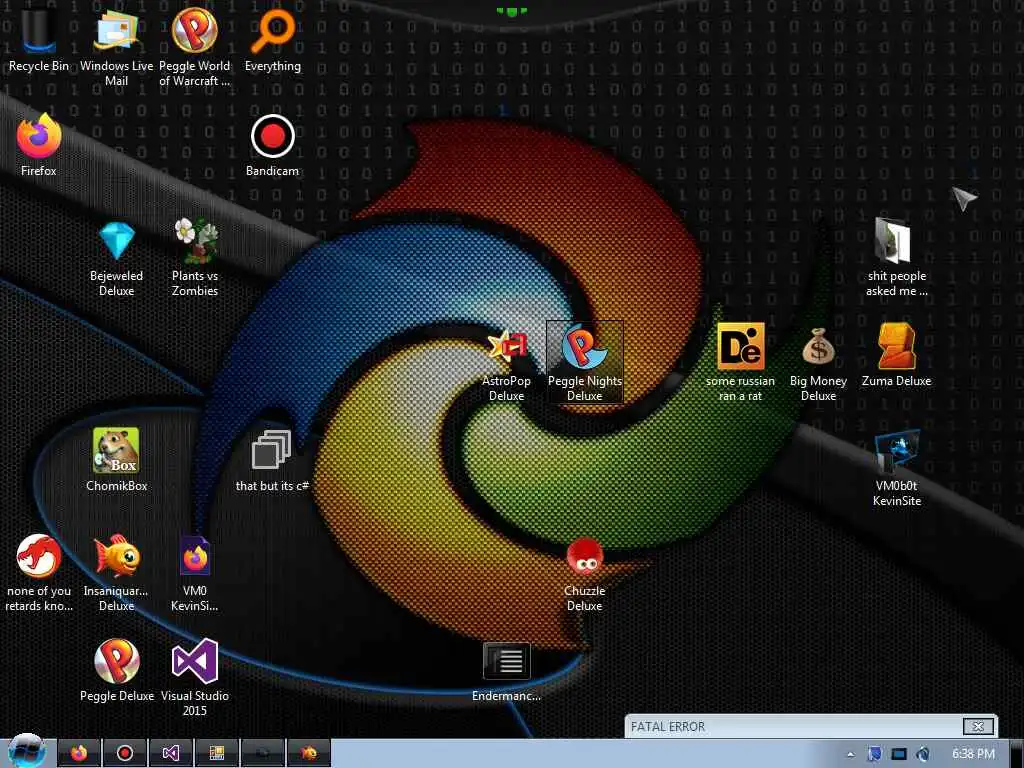Select the Firefox desktop shortcut
This screenshot has height=768, width=1024.
pyautogui.click(x=39, y=145)
